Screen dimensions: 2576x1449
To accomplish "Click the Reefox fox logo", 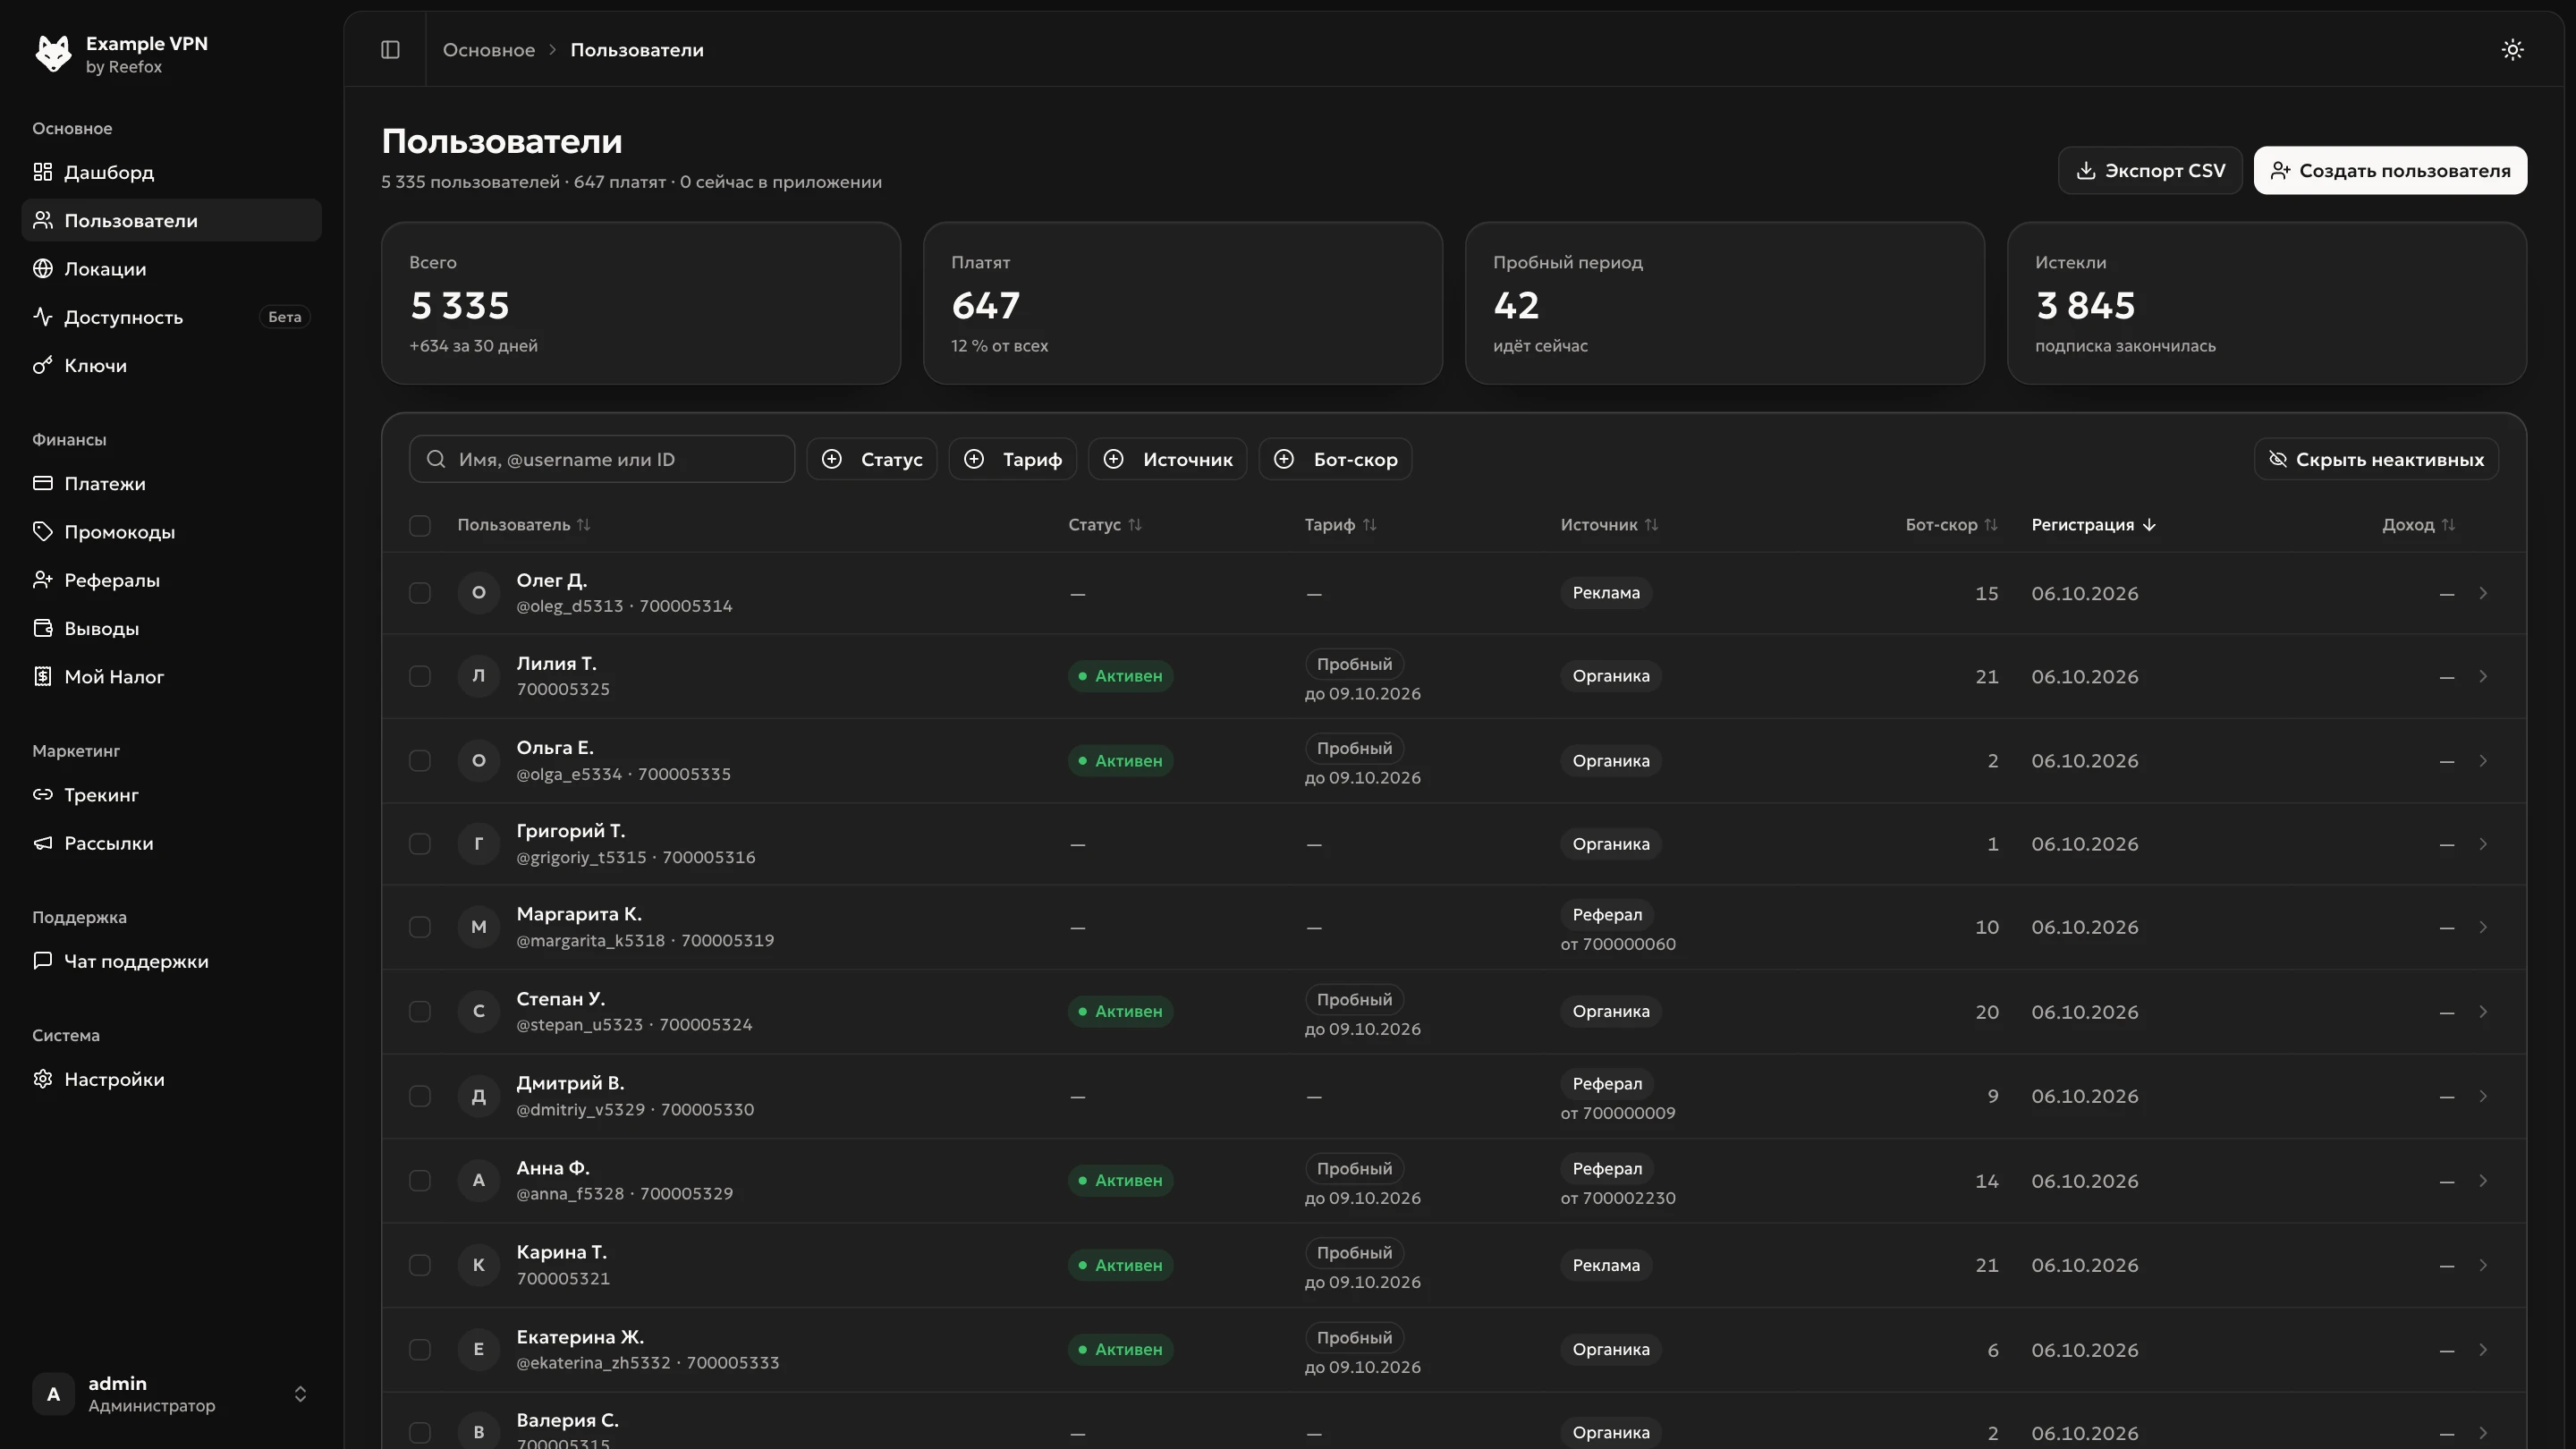I will pyautogui.click(x=53, y=54).
